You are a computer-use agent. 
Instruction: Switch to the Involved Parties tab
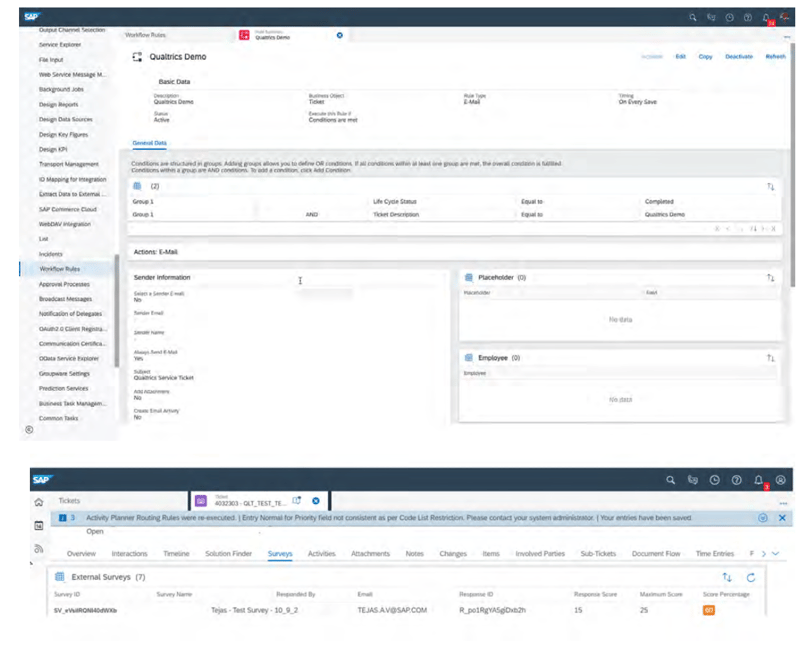540,554
